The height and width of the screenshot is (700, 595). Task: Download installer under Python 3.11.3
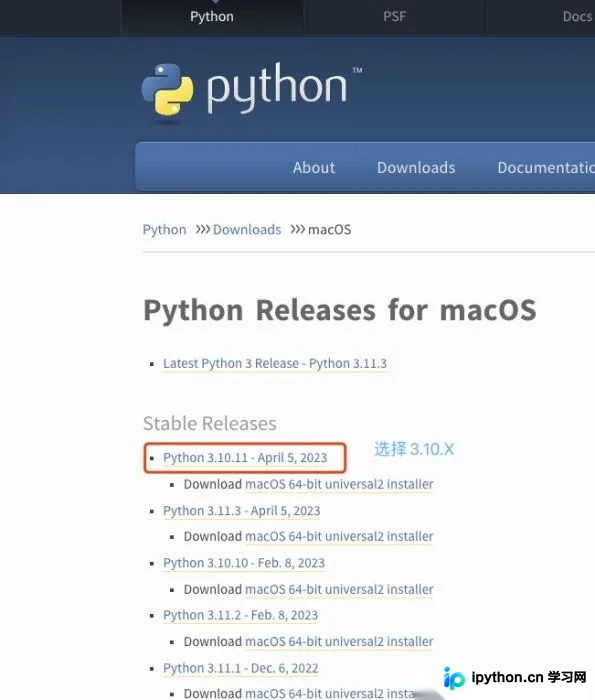(339, 536)
